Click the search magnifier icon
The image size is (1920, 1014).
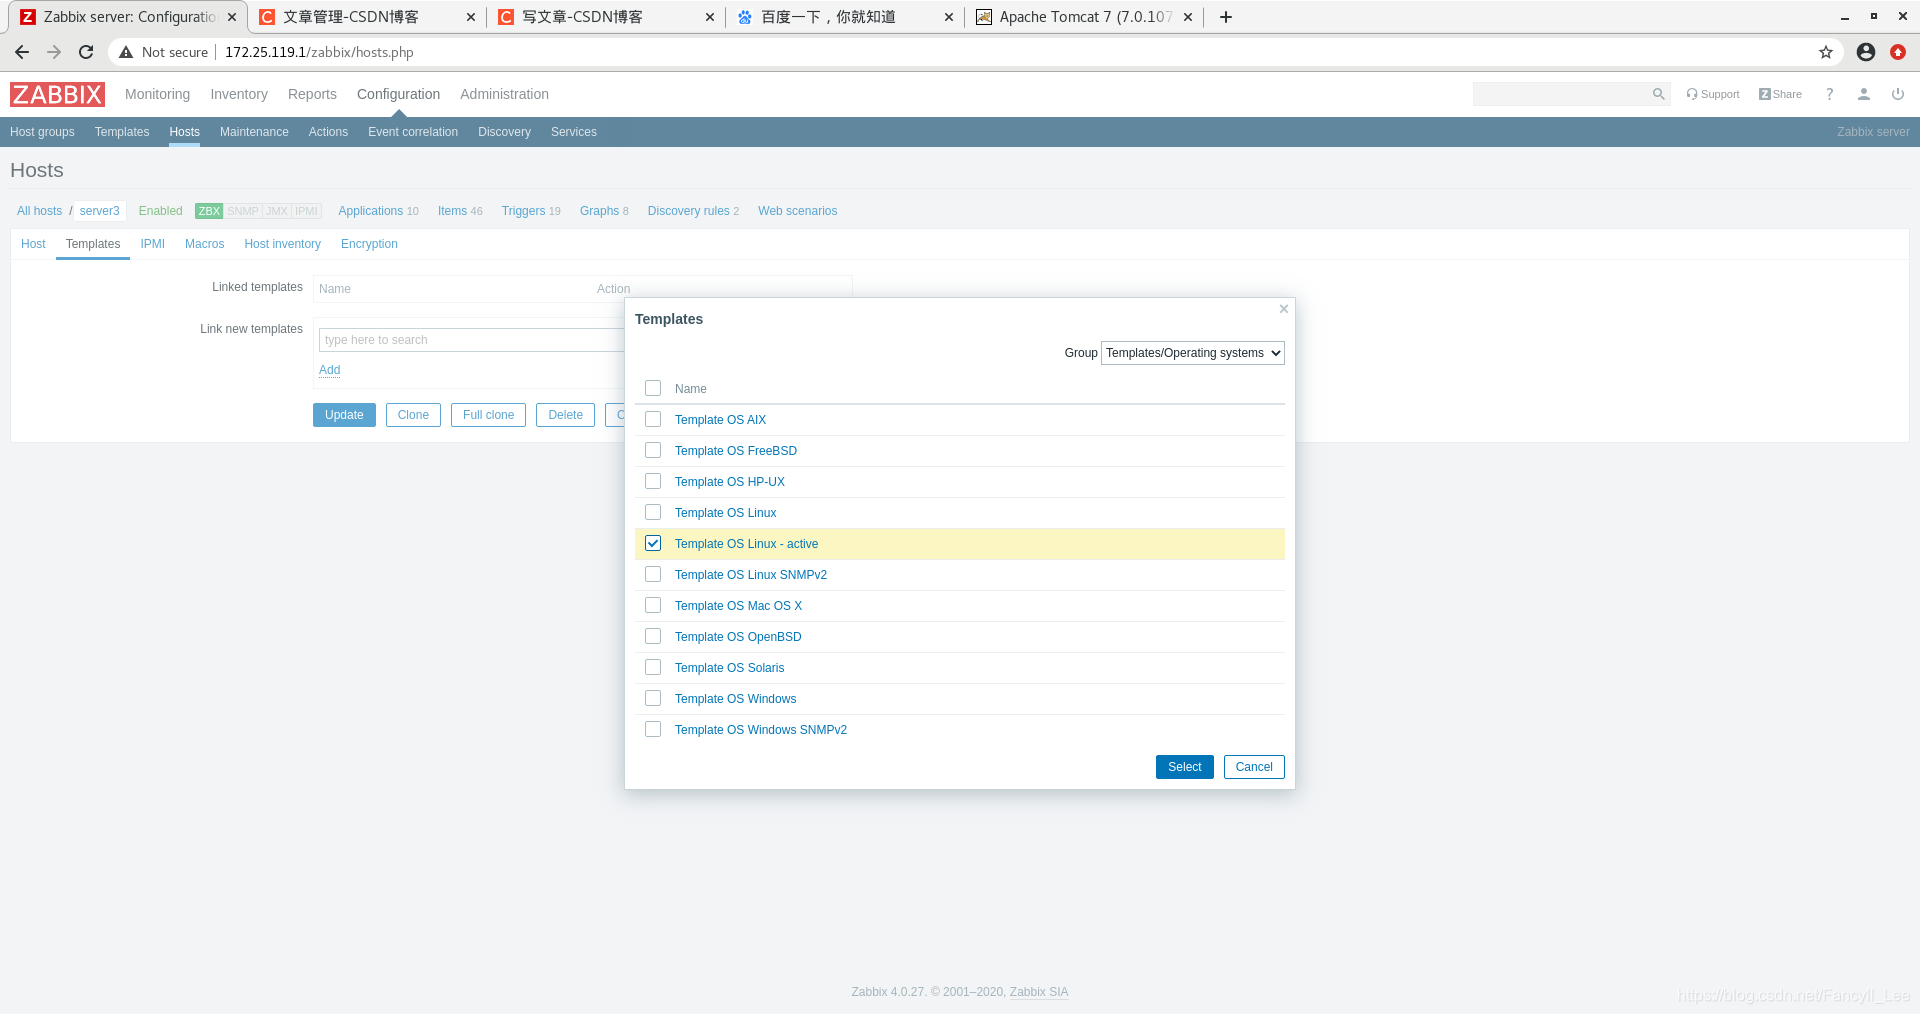tap(1658, 94)
